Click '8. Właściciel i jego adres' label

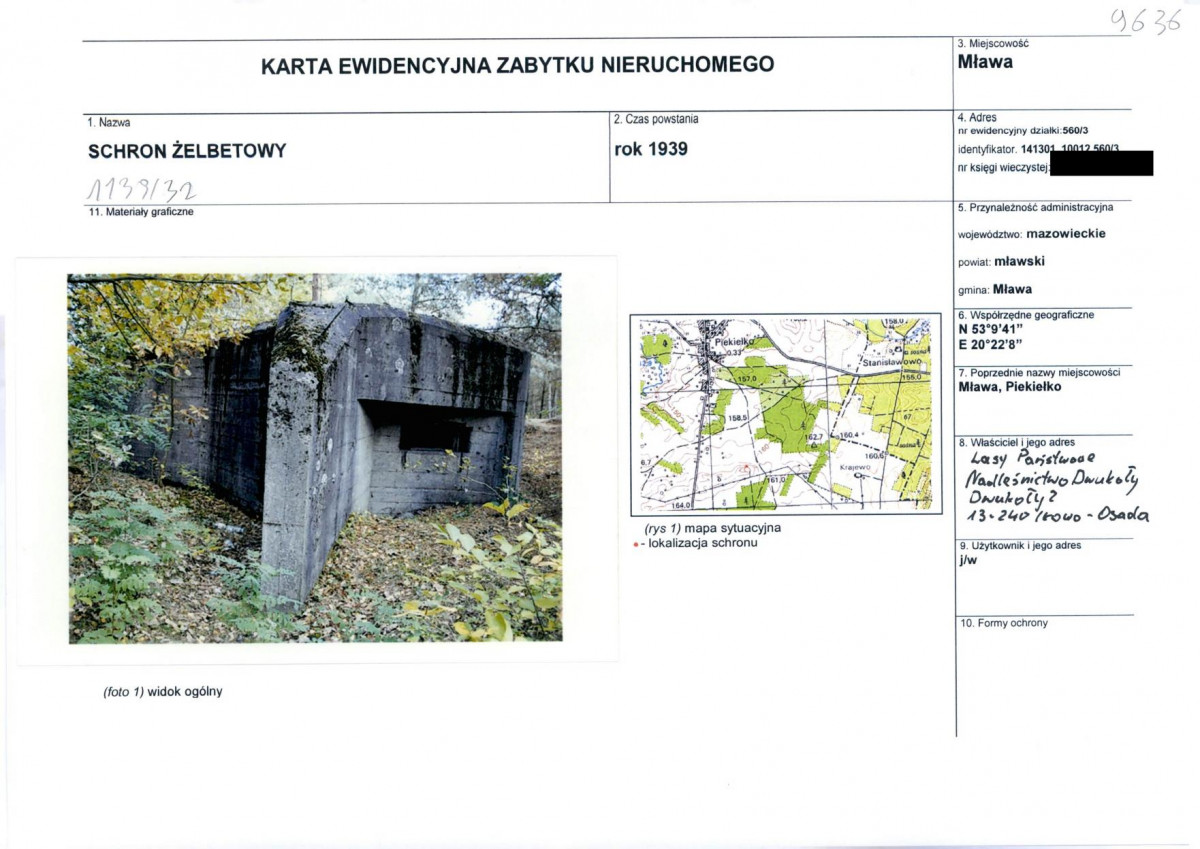(x=1017, y=442)
